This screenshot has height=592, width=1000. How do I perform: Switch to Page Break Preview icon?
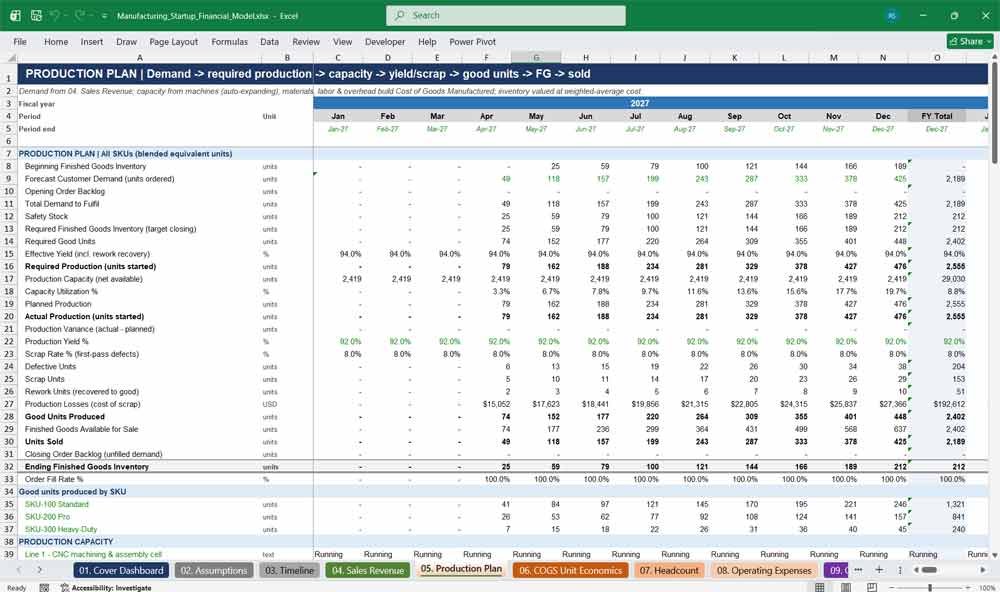pyautogui.click(x=871, y=587)
